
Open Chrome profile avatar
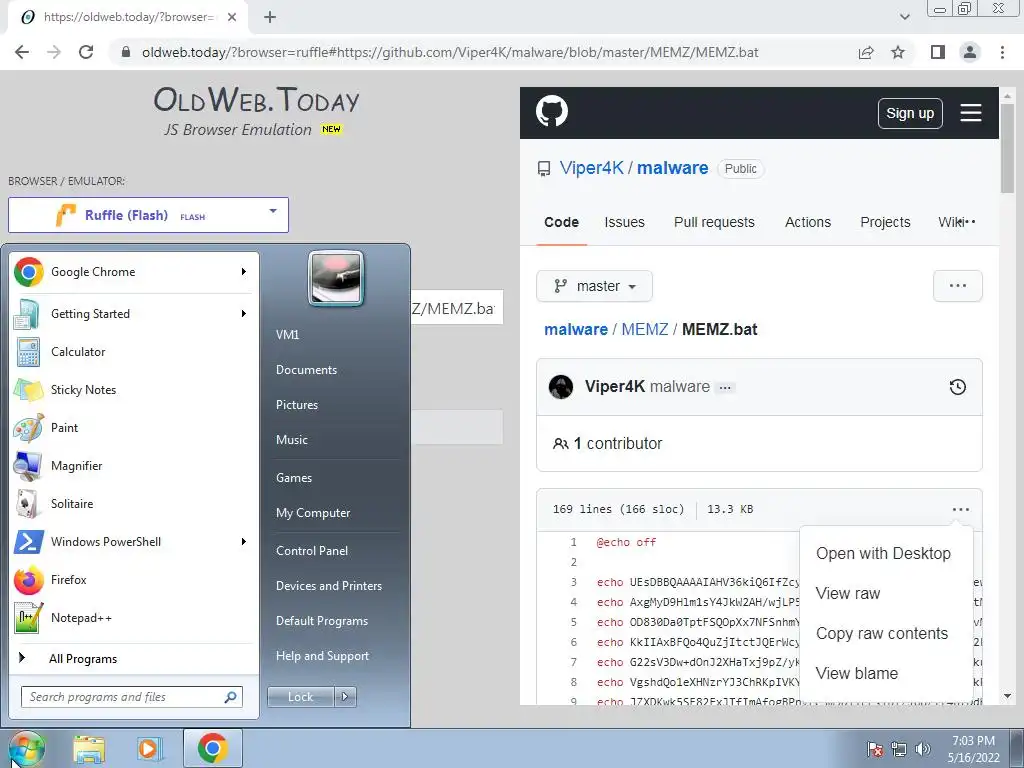point(970,52)
